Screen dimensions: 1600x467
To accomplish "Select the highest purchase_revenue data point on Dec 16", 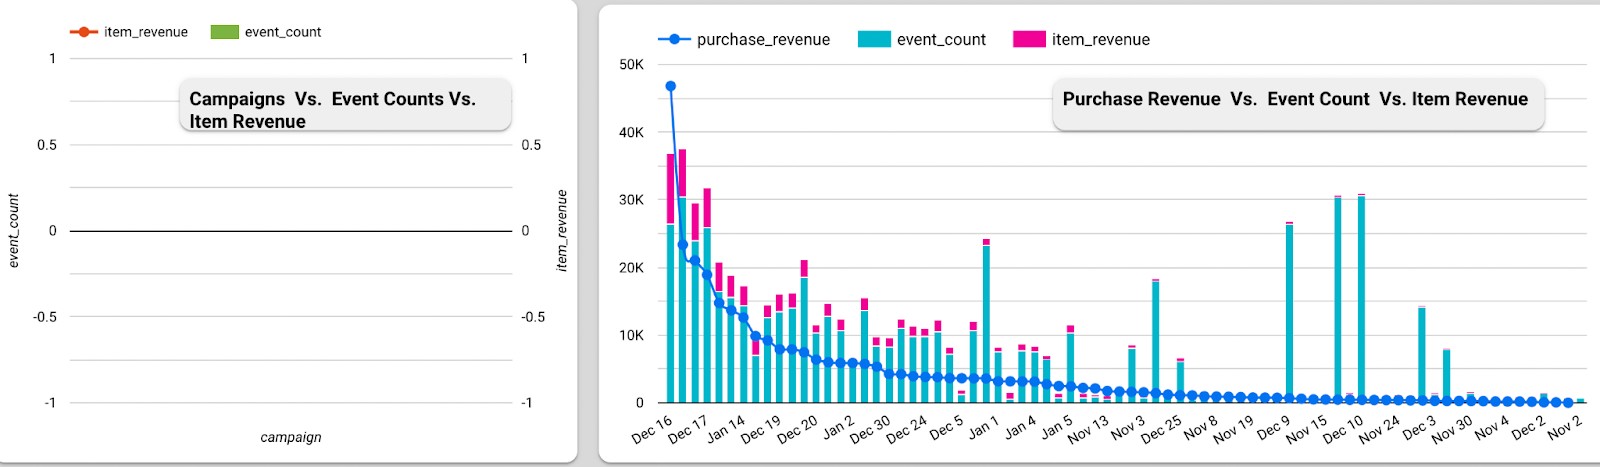I will tap(671, 86).
